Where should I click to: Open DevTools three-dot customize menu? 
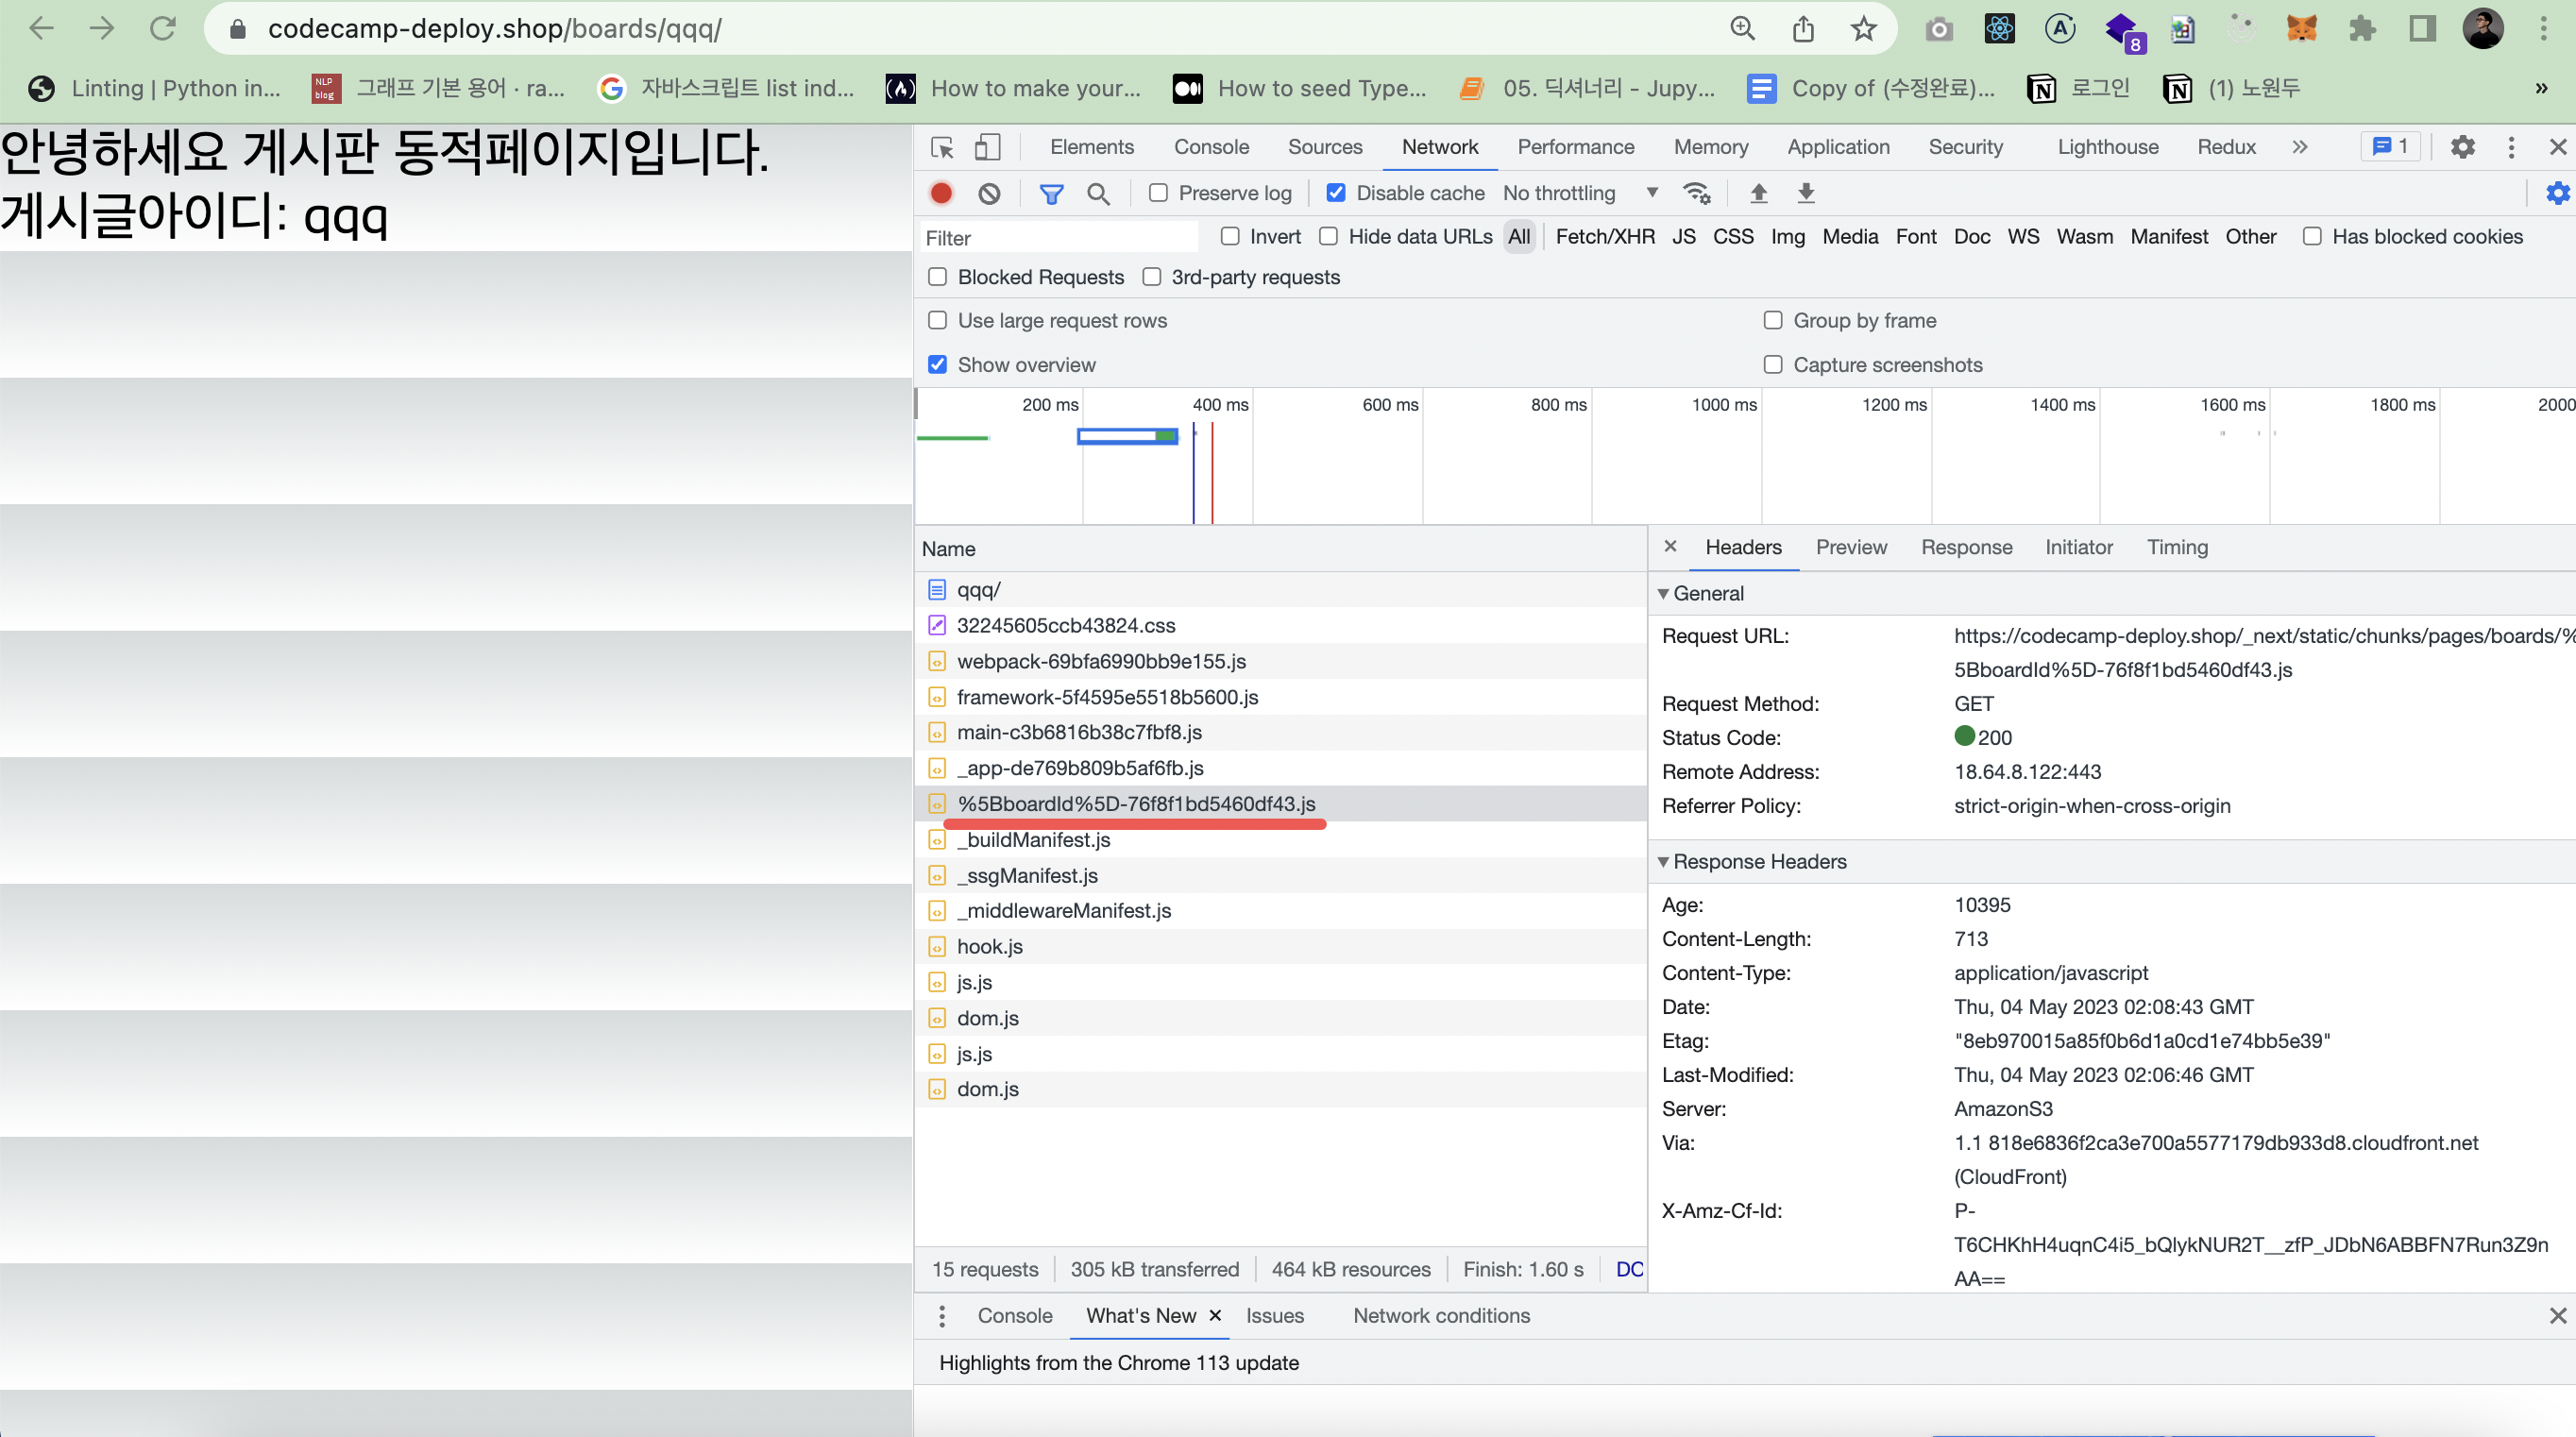click(2510, 147)
